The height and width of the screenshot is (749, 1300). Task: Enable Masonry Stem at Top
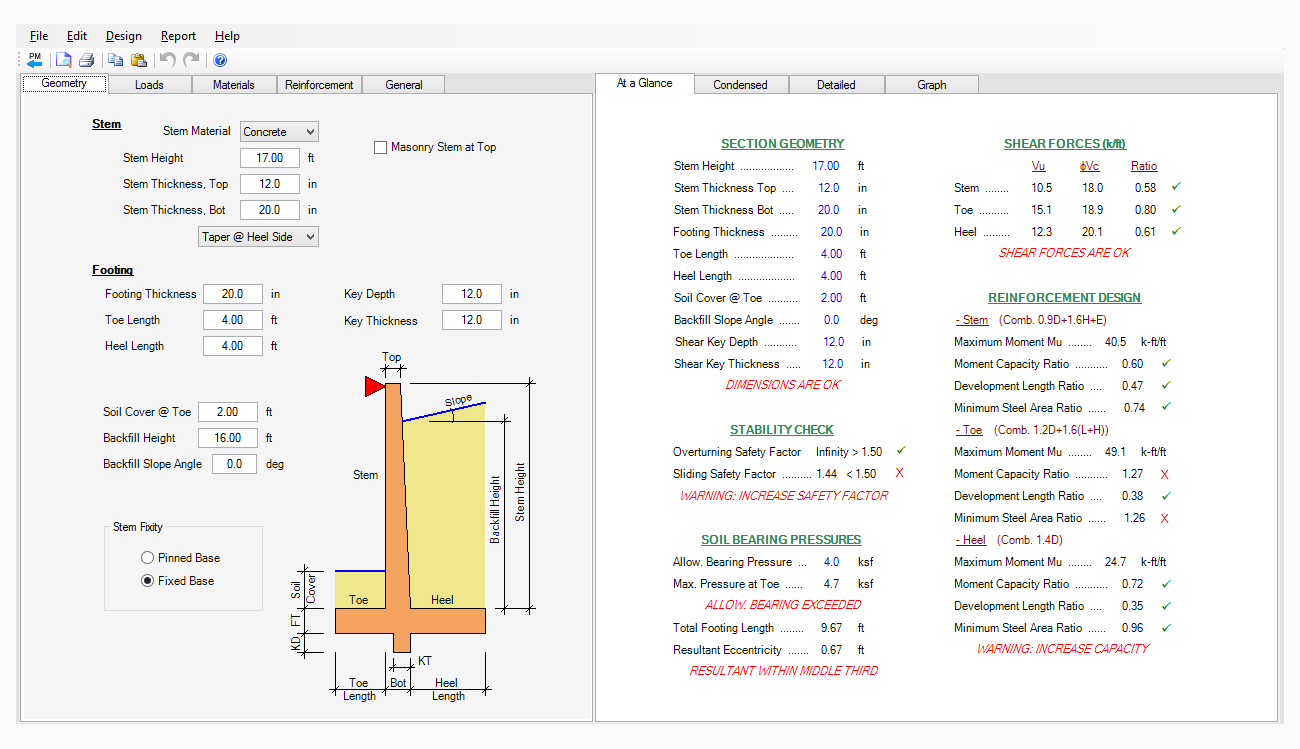pyautogui.click(x=380, y=147)
